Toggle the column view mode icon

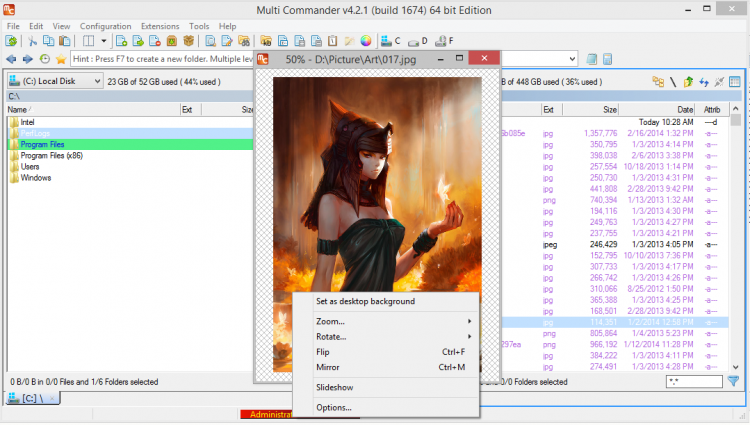pyautogui.click(x=735, y=82)
